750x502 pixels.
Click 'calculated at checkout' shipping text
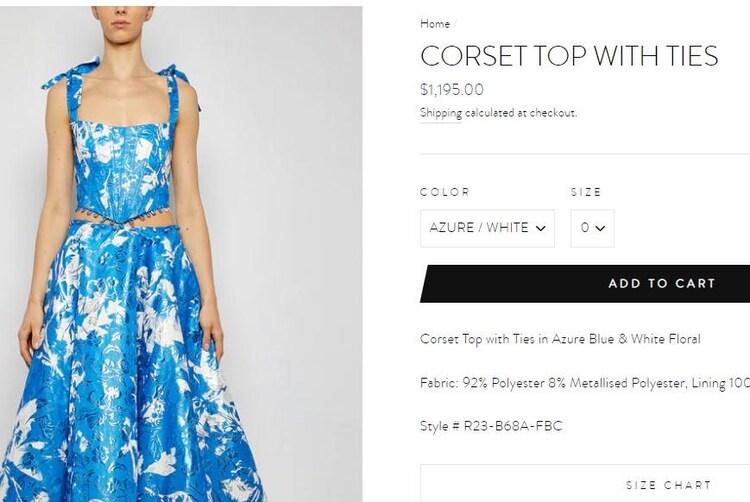pyautogui.click(x=521, y=113)
